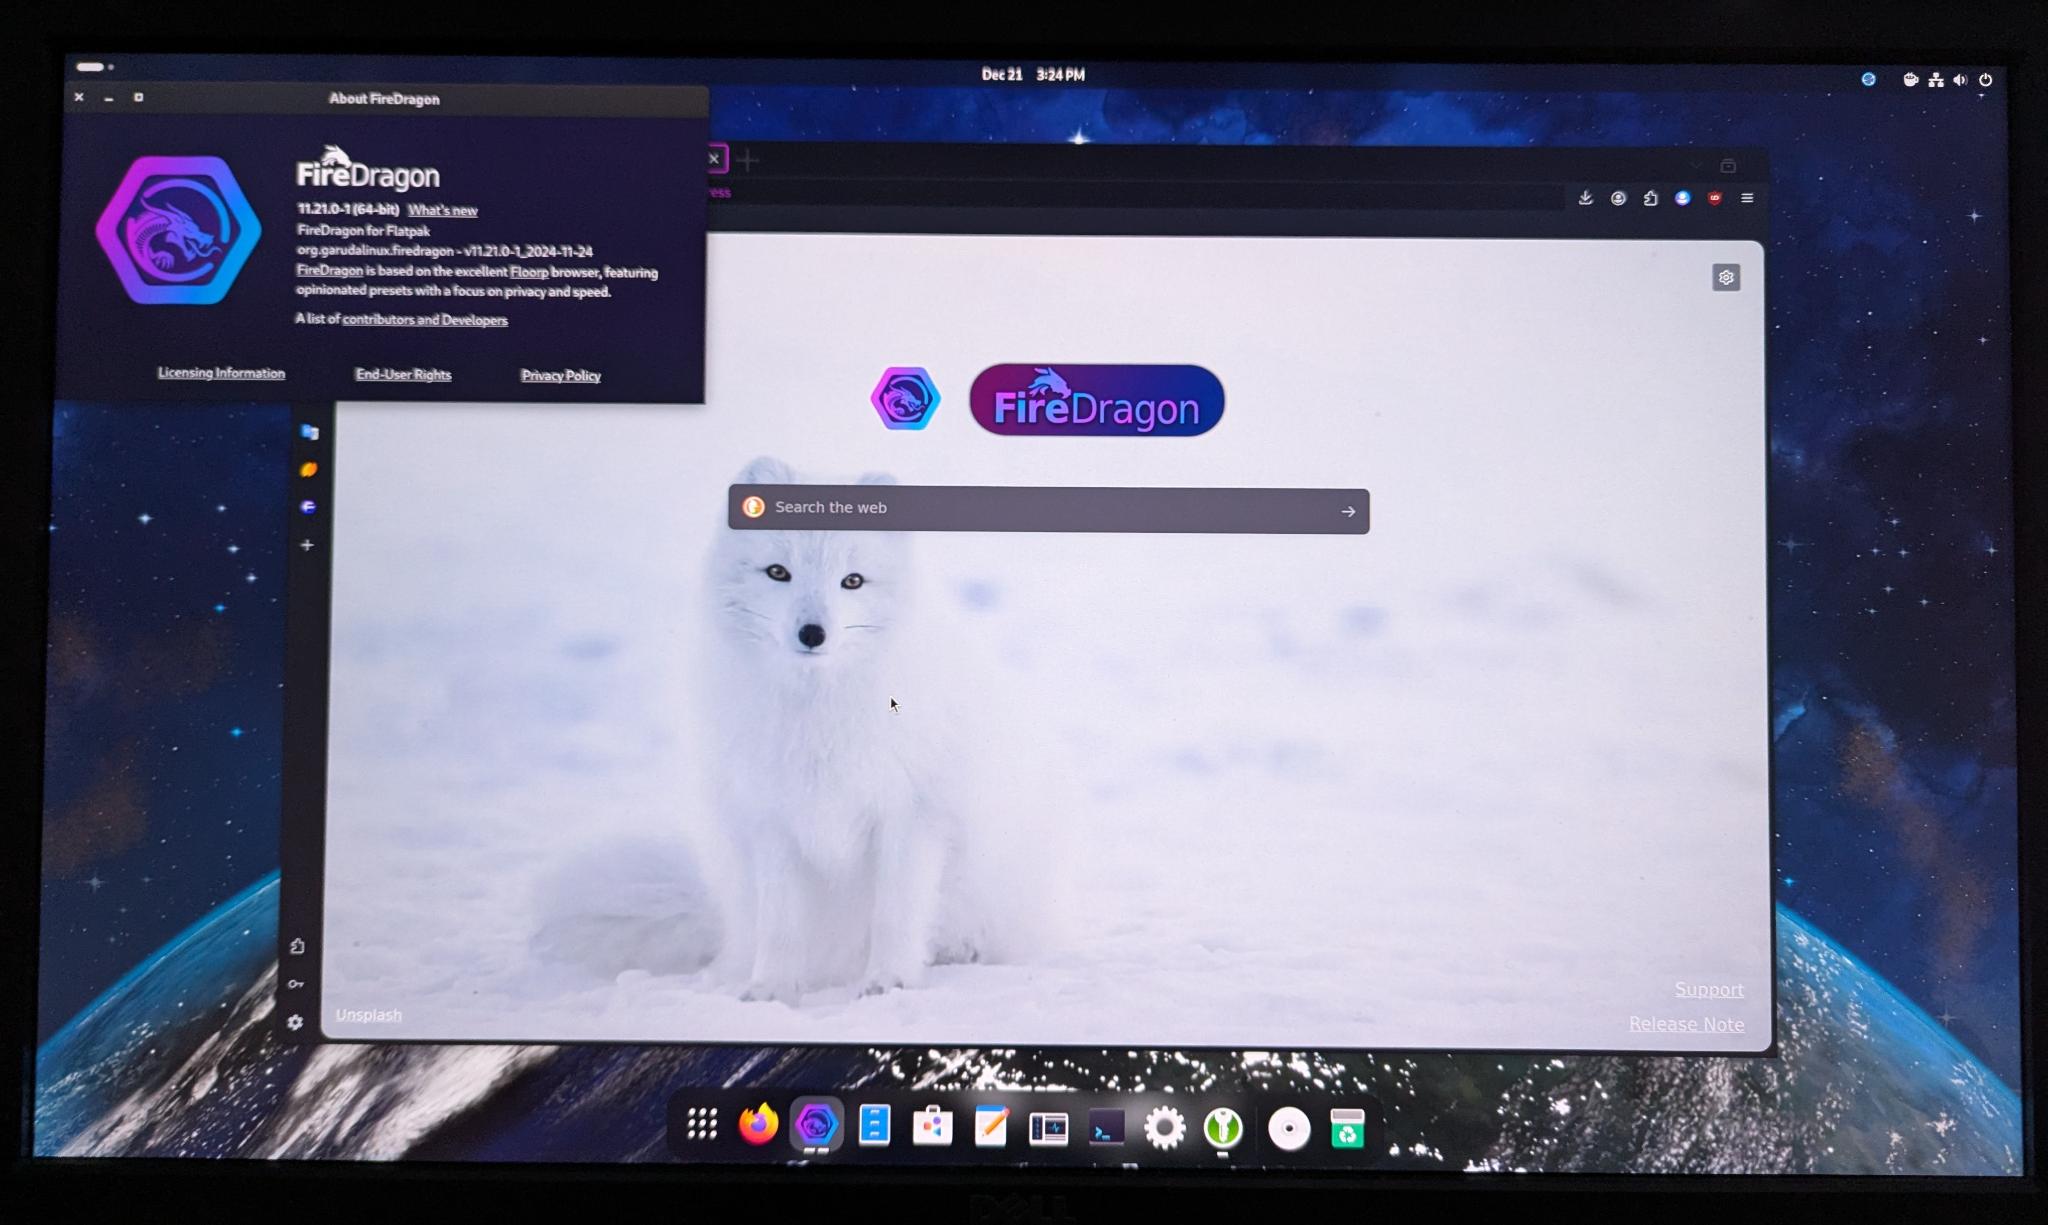Open a new browser tab

click(747, 159)
